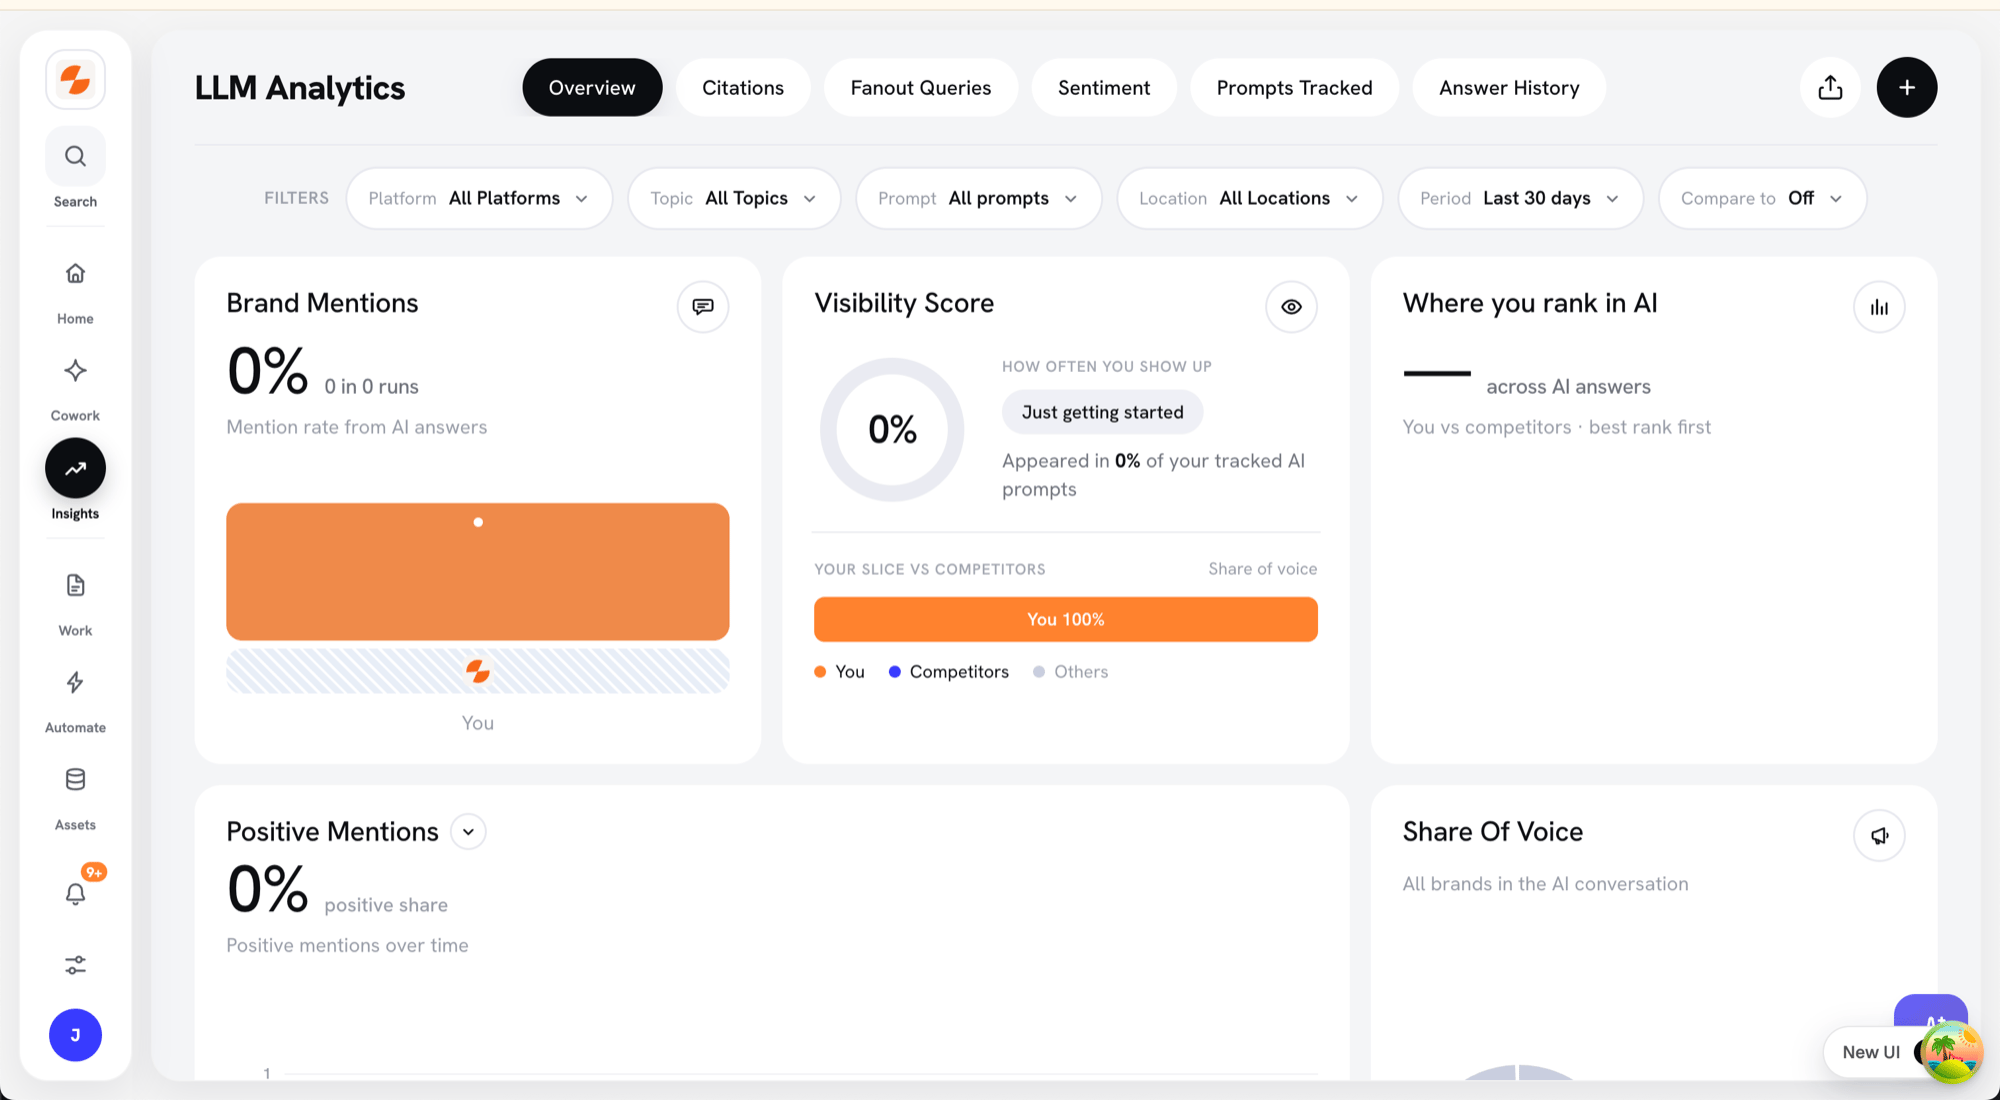Click the LLM Analytics page title

click(x=300, y=88)
